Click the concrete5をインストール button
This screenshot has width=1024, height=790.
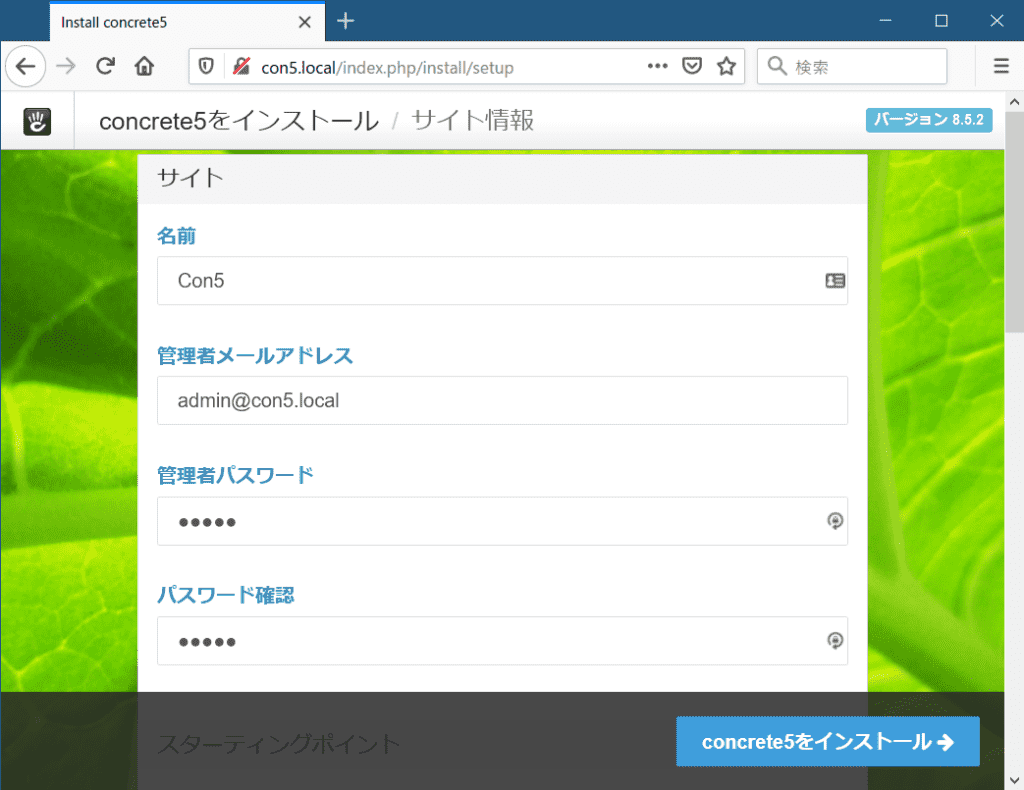click(827, 742)
